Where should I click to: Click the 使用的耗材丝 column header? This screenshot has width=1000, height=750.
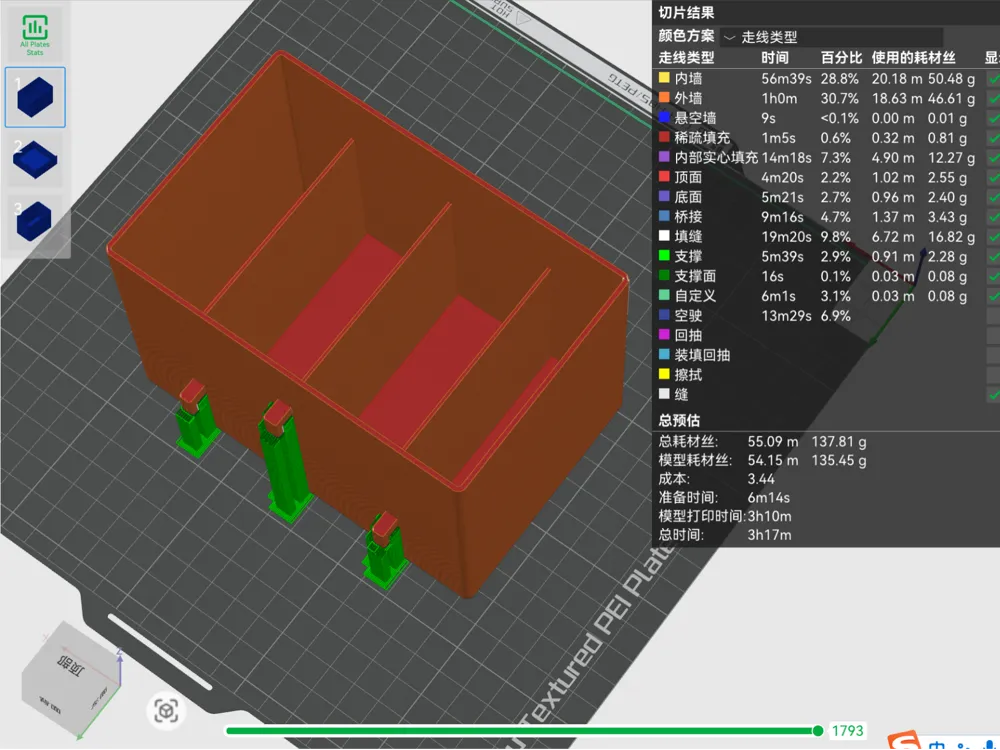[913, 58]
